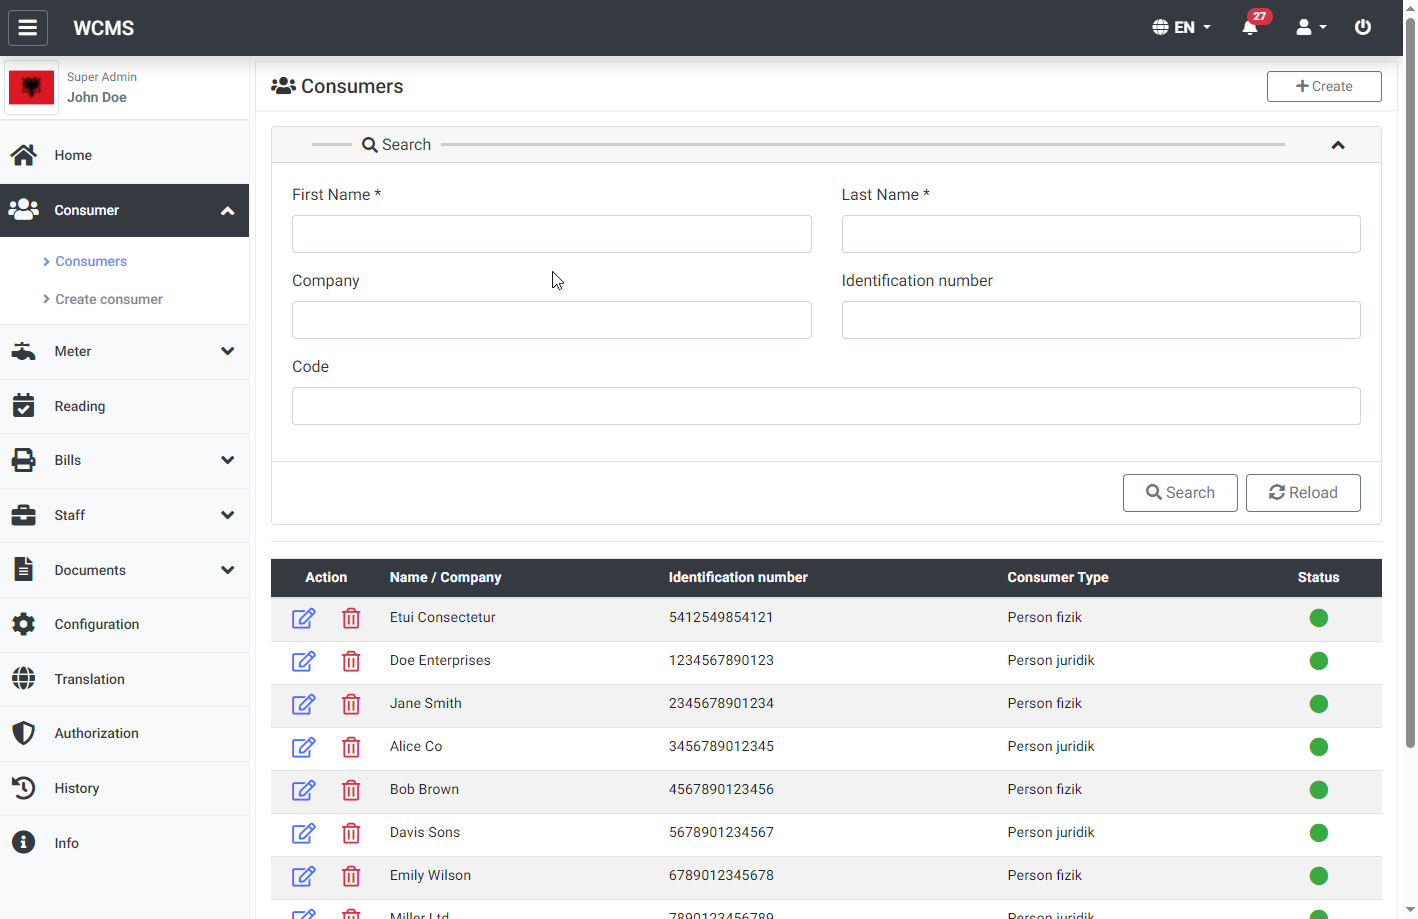The image size is (1418, 919).
Task: Click the Create button
Action: pyautogui.click(x=1324, y=86)
